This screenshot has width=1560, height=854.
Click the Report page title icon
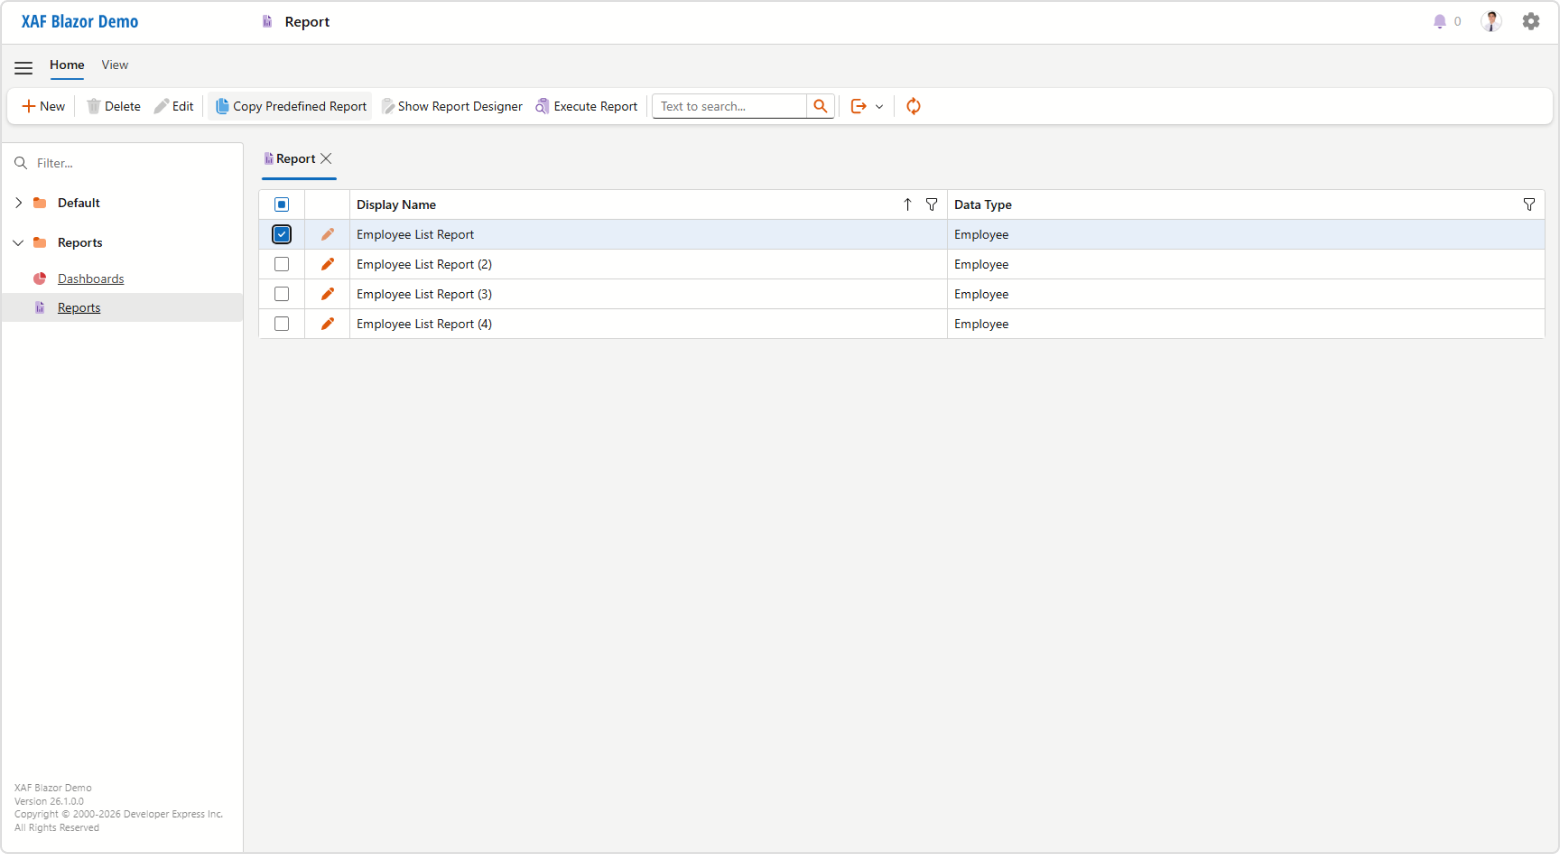pos(267,21)
